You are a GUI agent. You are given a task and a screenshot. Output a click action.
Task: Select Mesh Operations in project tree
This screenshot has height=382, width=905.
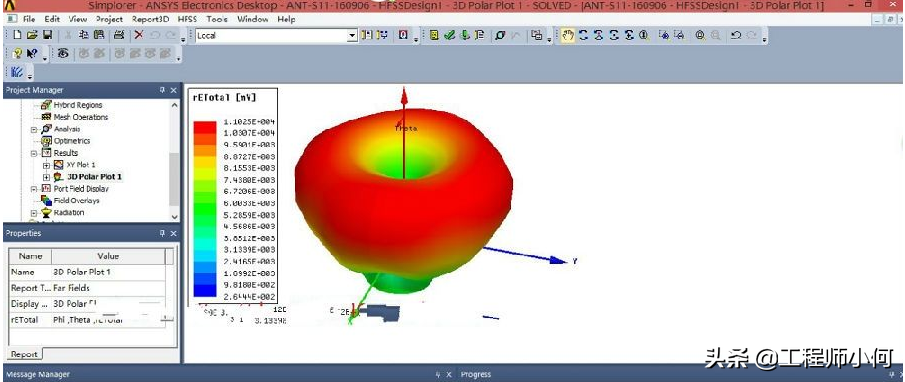tap(81, 117)
